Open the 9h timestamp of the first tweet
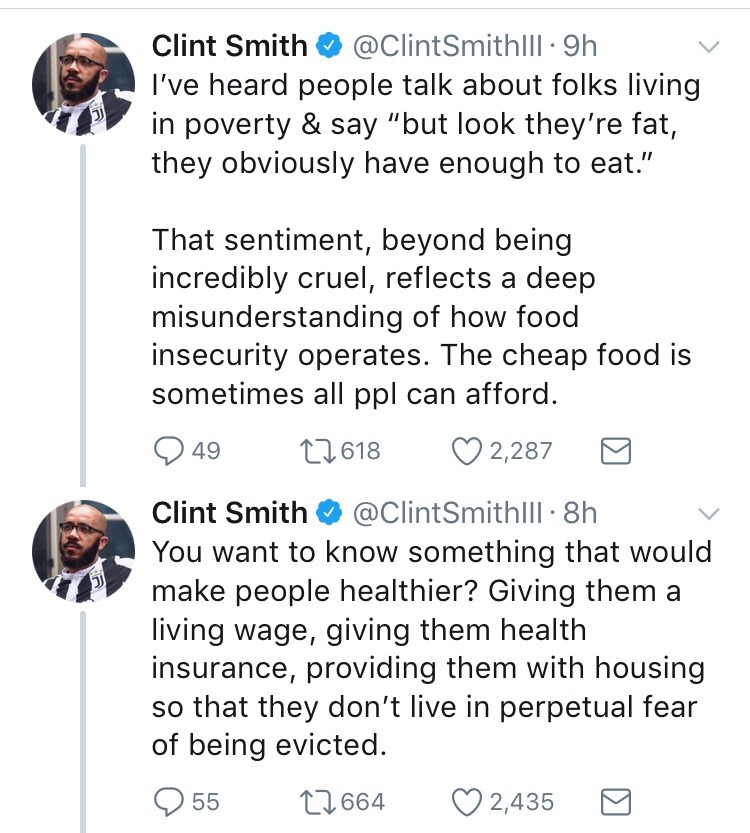Viewport: 750px width, 833px height. [x=581, y=45]
